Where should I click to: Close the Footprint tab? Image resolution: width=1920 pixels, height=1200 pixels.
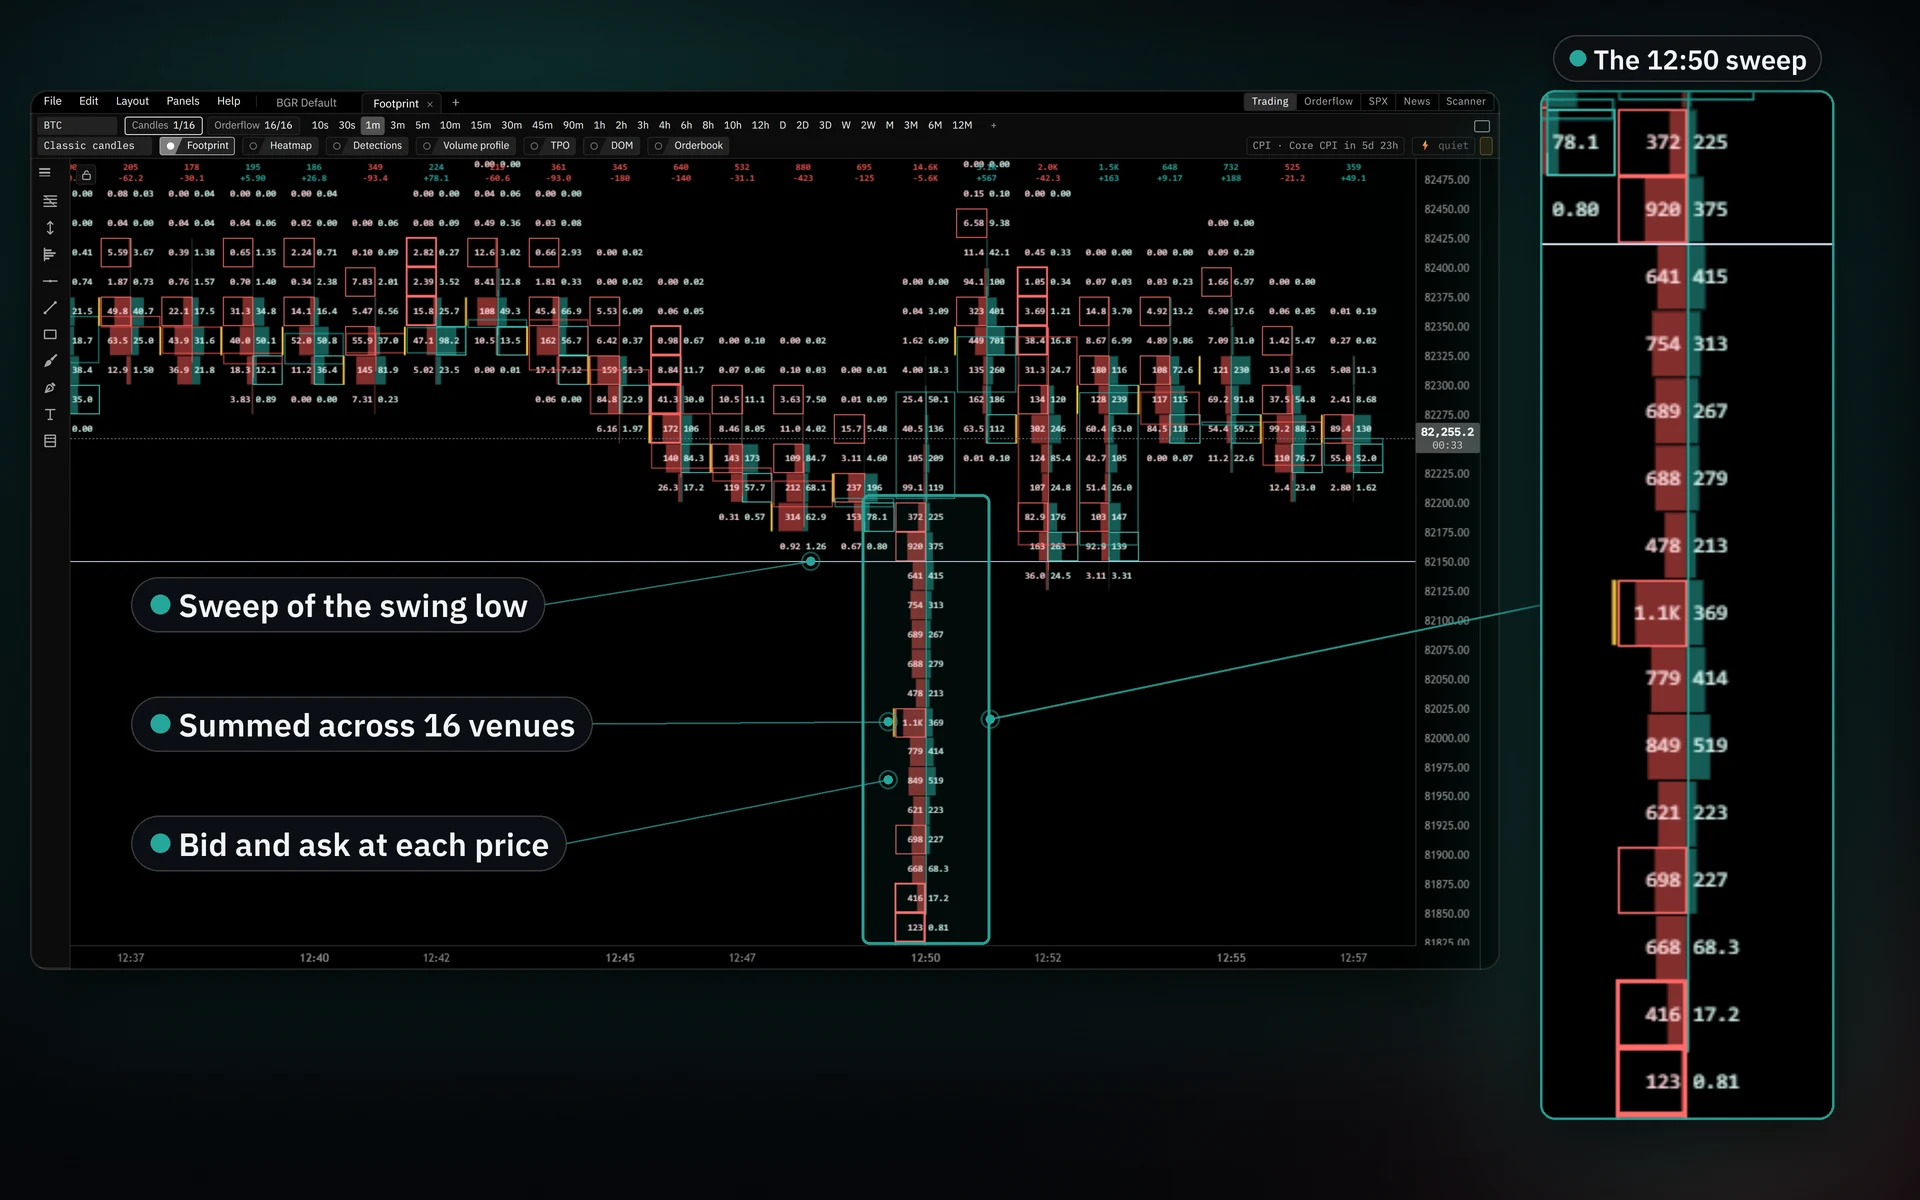click(430, 104)
